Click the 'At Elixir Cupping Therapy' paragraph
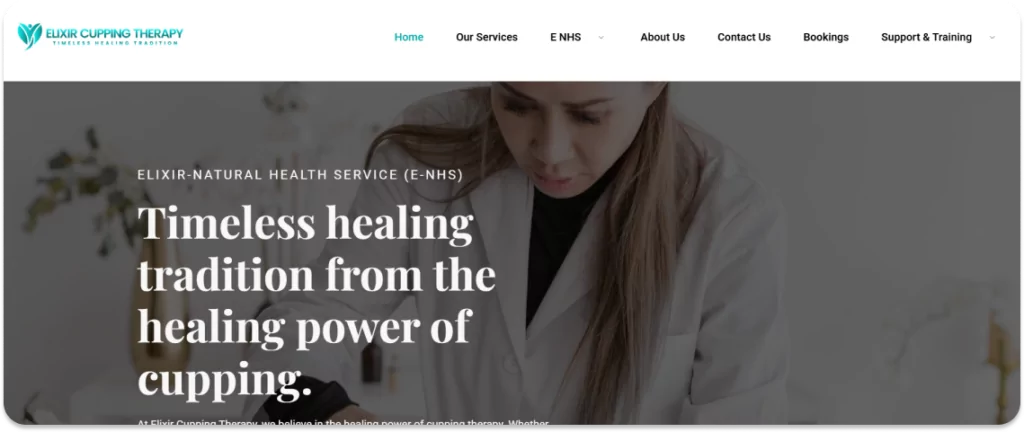Image resolution: width=1024 pixels, height=432 pixels. point(343,423)
